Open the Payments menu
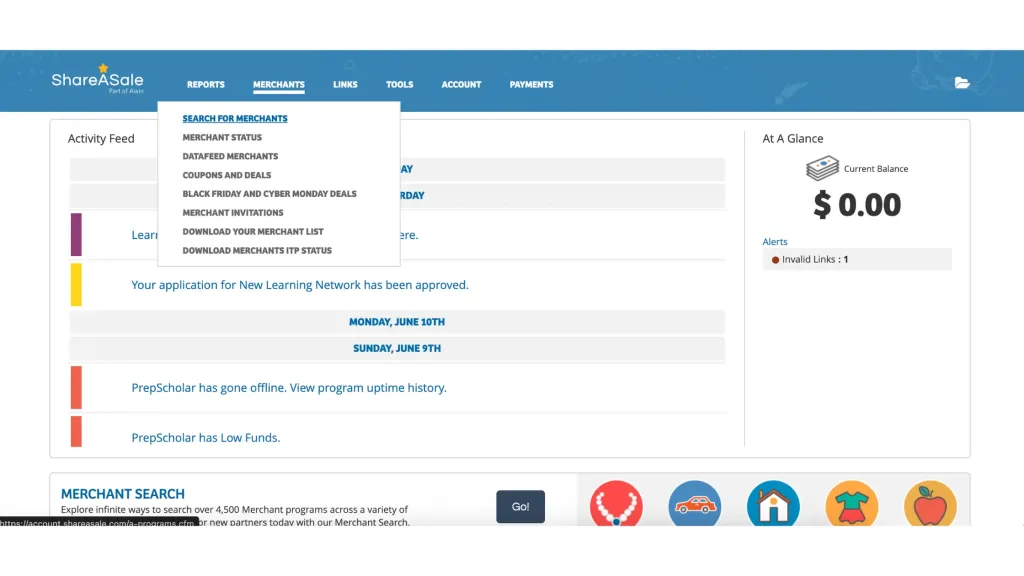 click(532, 84)
